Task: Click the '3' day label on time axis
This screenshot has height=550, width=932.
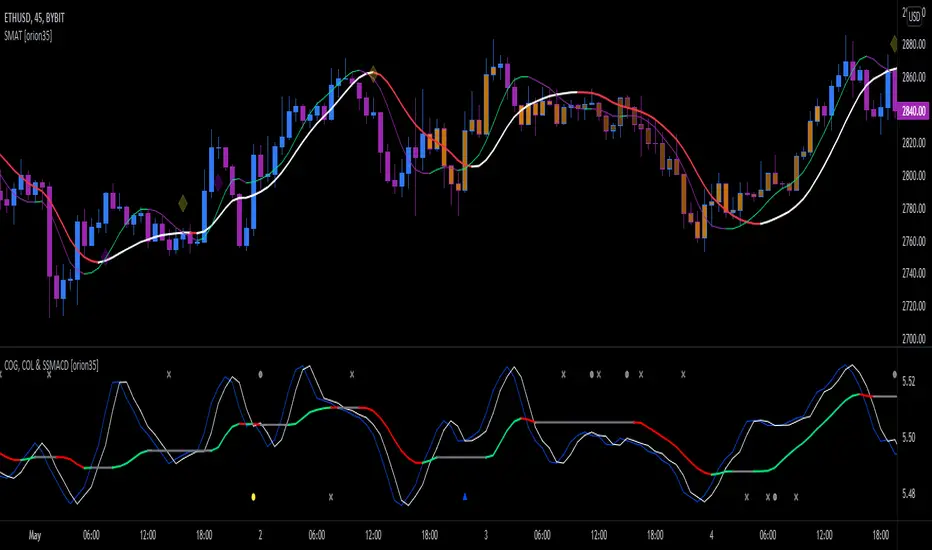Action: (486, 534)
